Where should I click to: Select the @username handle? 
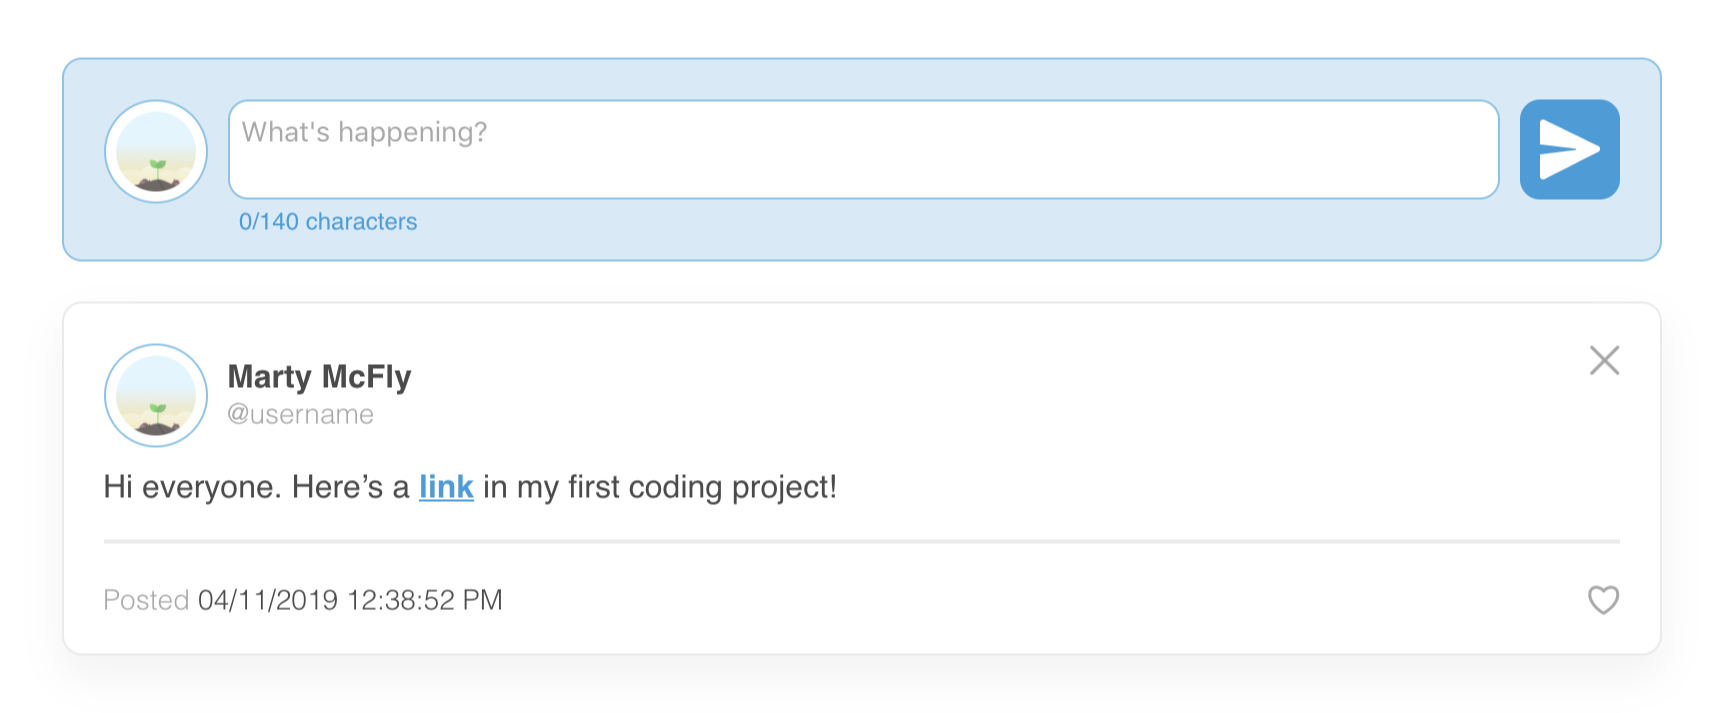300,414
